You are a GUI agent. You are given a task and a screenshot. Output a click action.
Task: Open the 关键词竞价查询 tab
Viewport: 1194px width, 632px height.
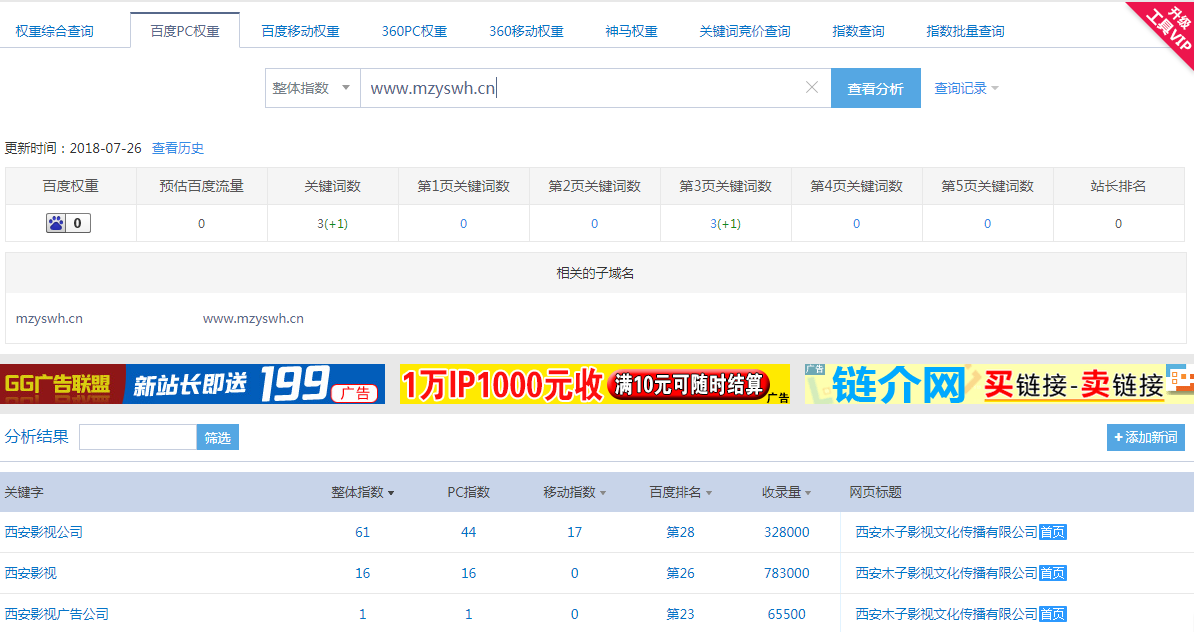[744, 31]
